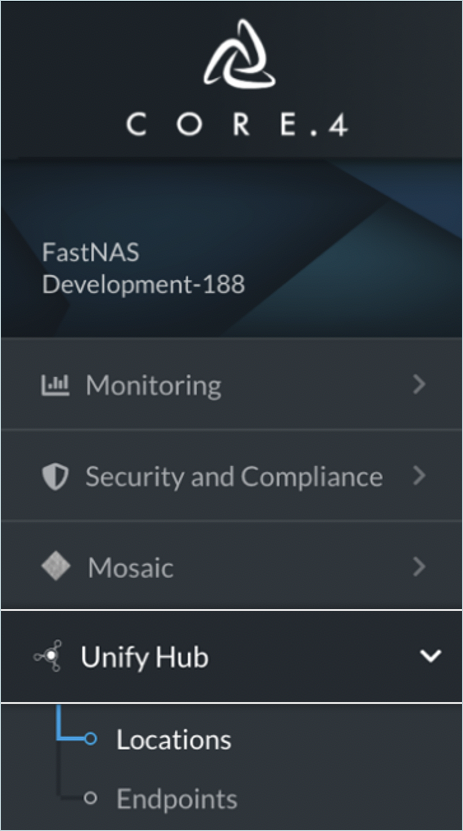
Task: Collapse the Unify Hub section arrow
Action: pos(430,656)
